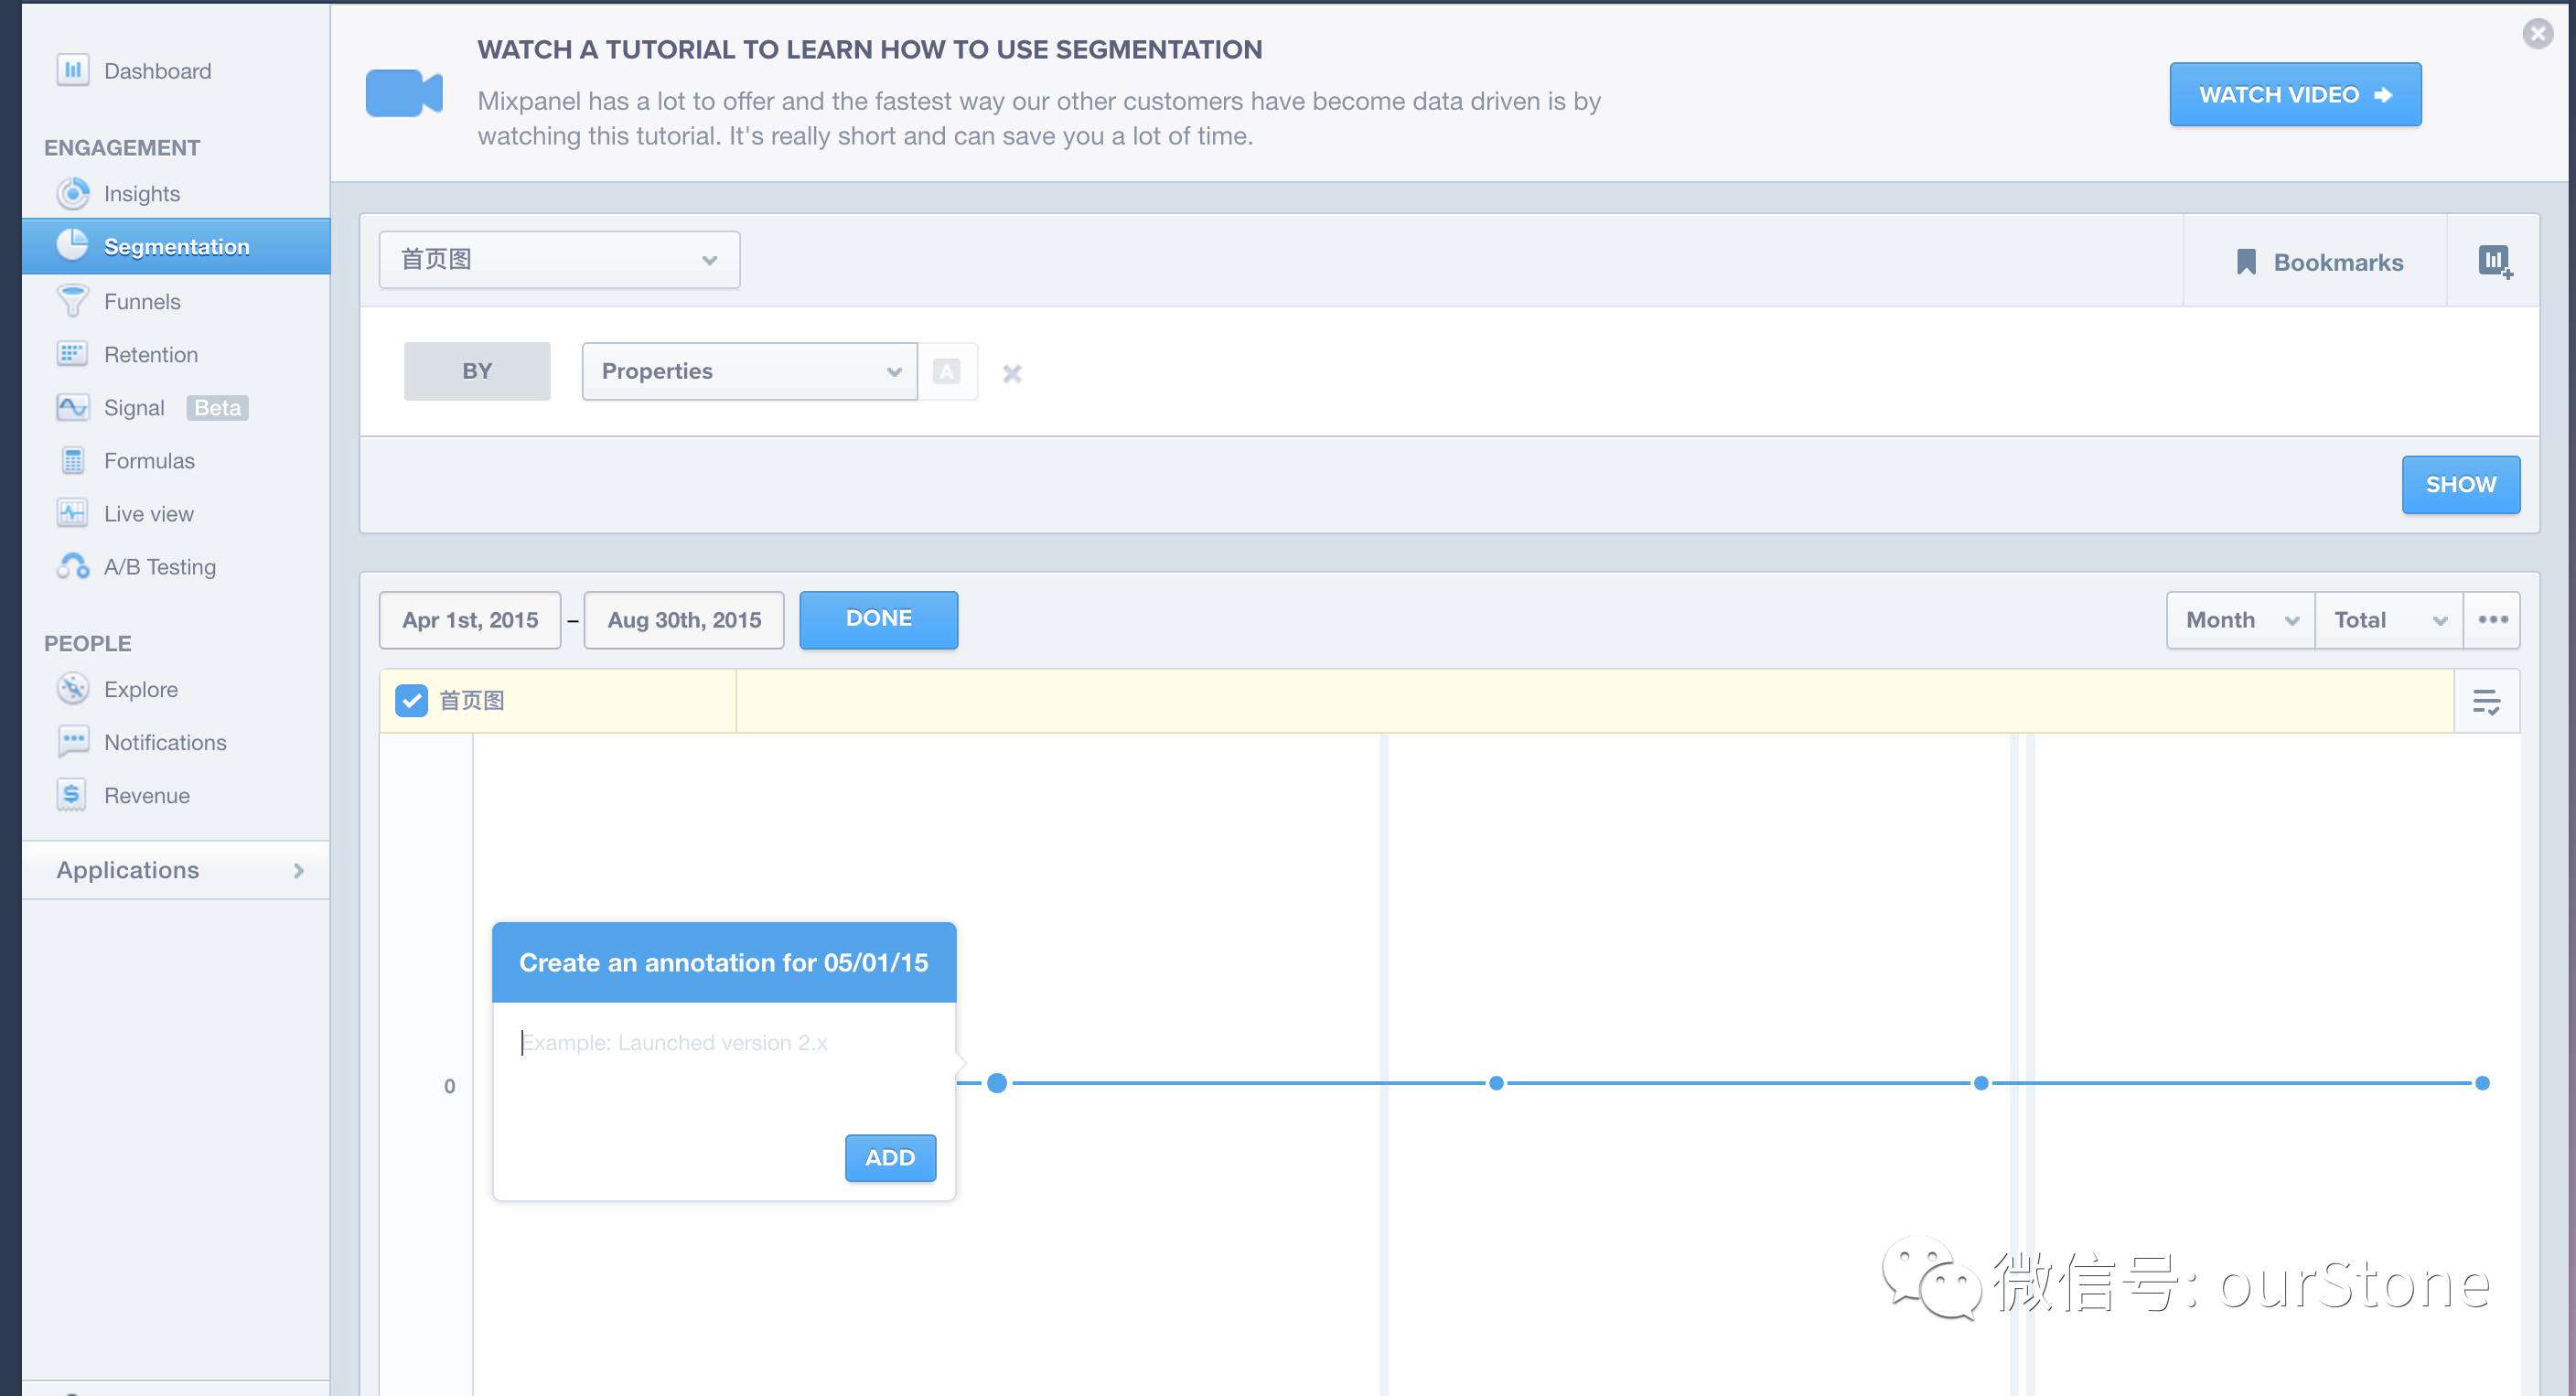Select A/B Testing
This screenshot has height=1396, width=2576.
tap(160, 566)
